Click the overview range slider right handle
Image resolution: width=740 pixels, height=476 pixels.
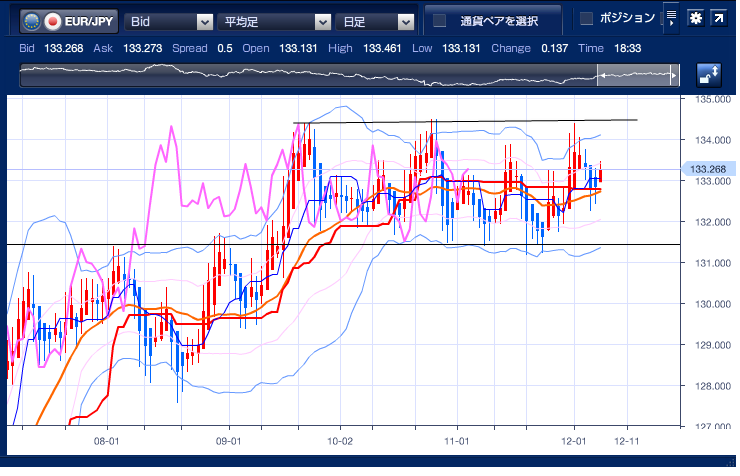(x=674, y=75)
